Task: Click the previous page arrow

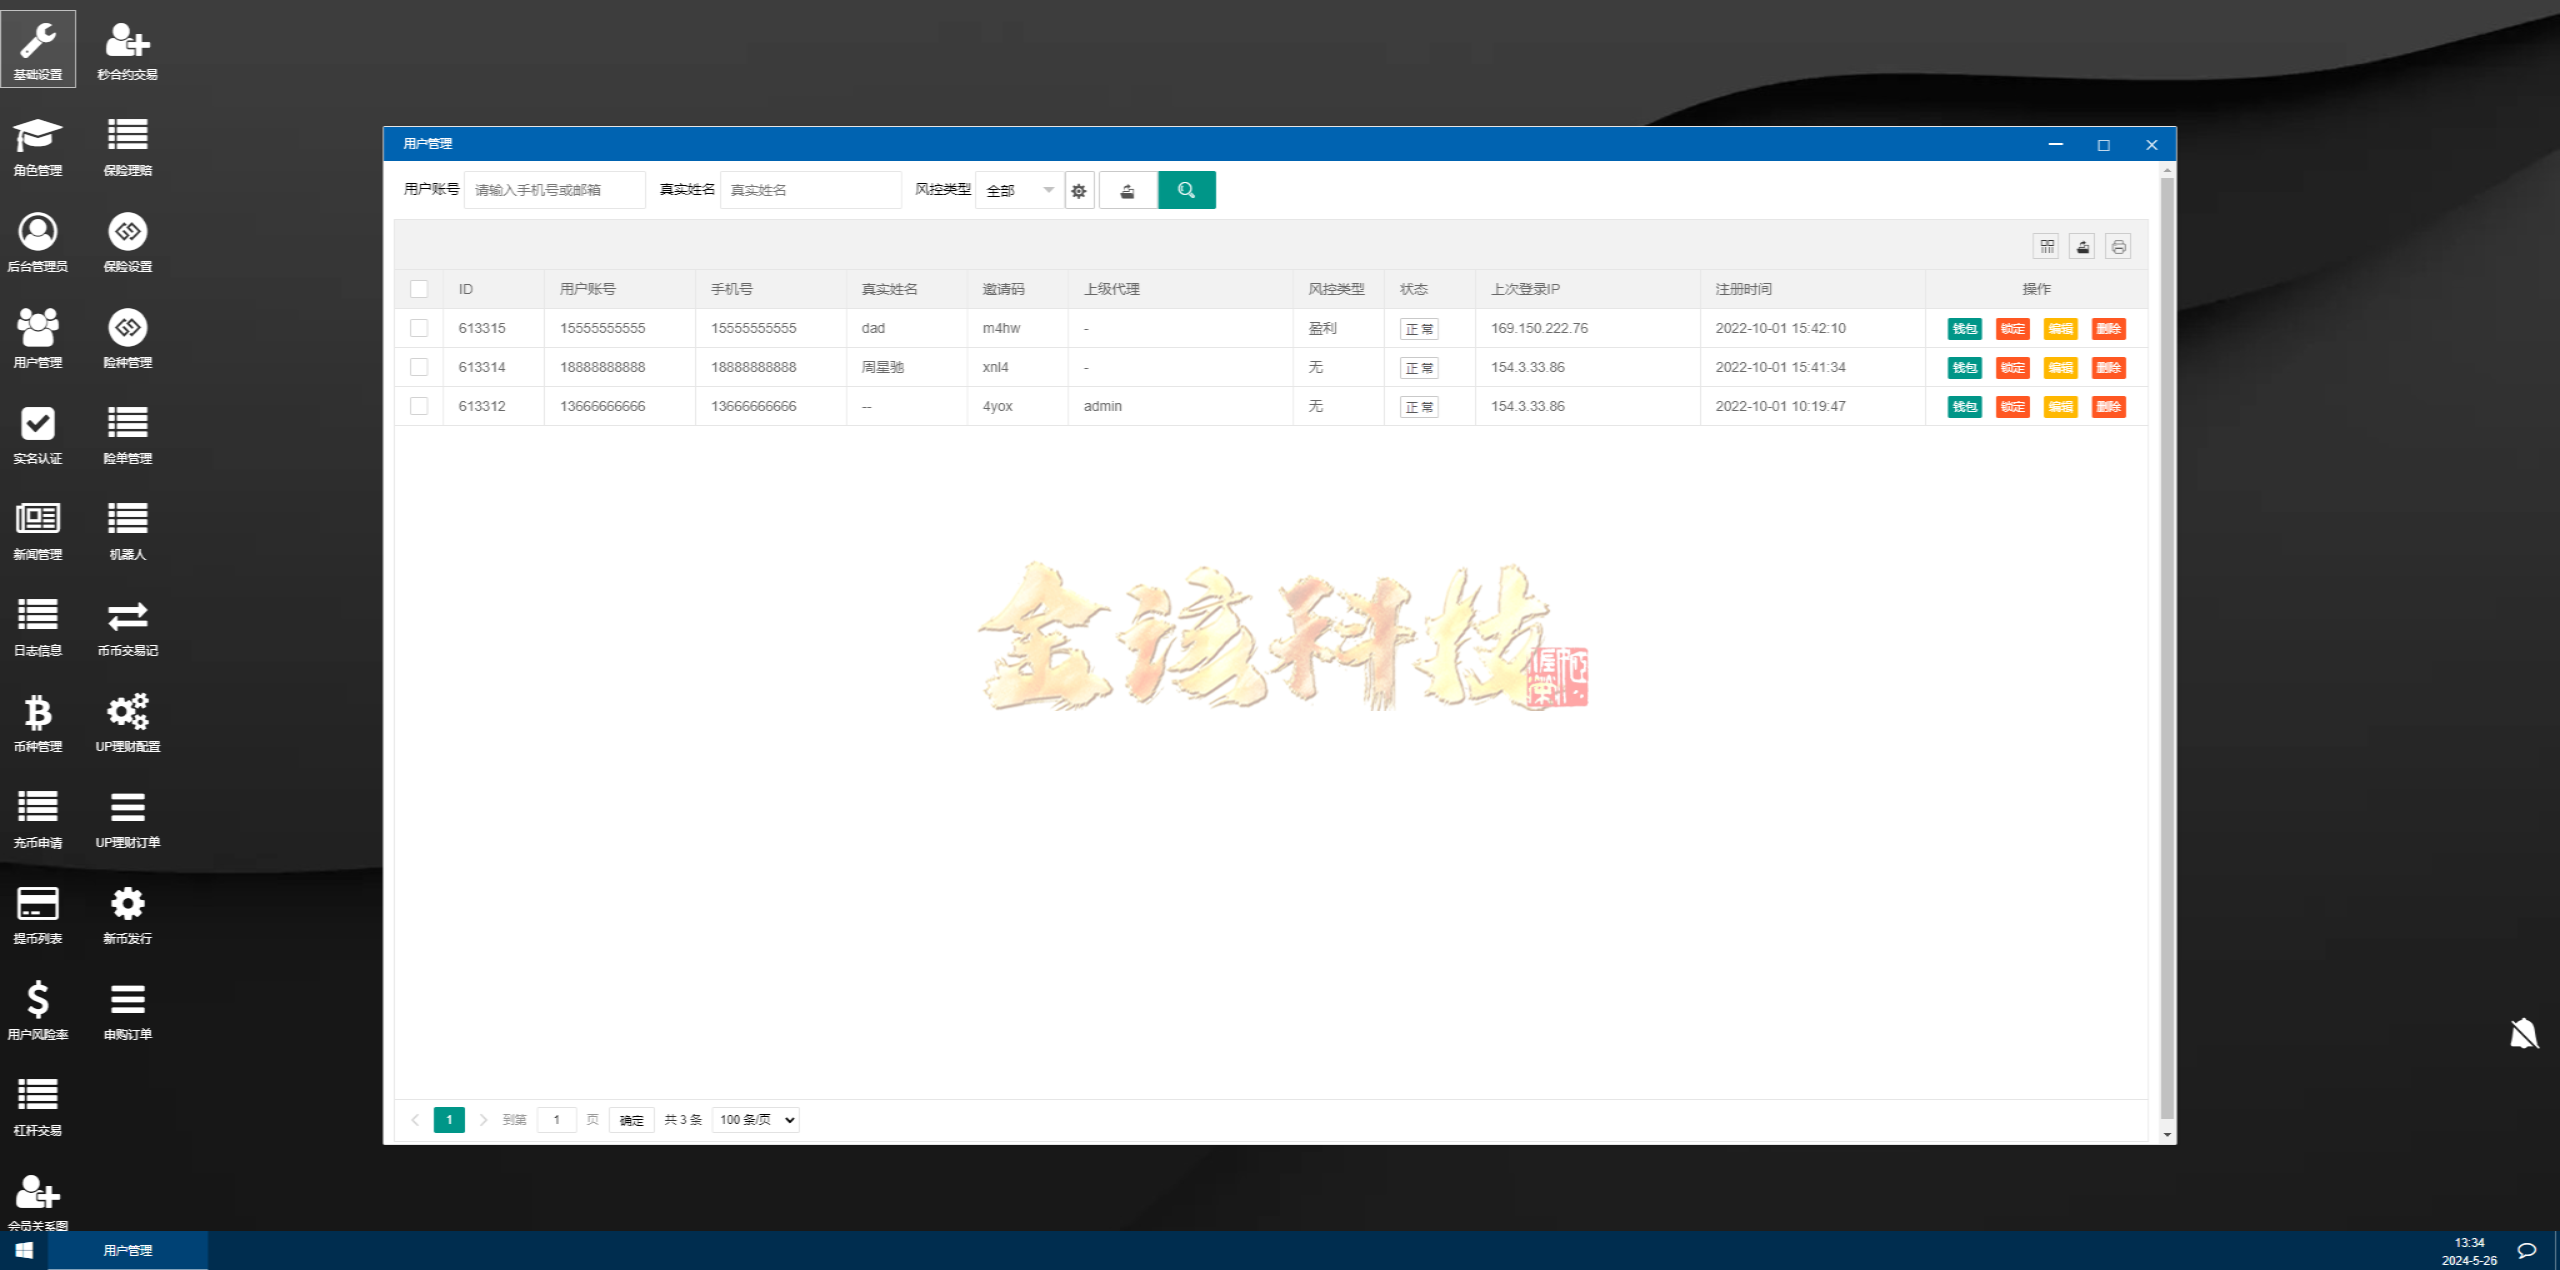Action: (415, 1120)
